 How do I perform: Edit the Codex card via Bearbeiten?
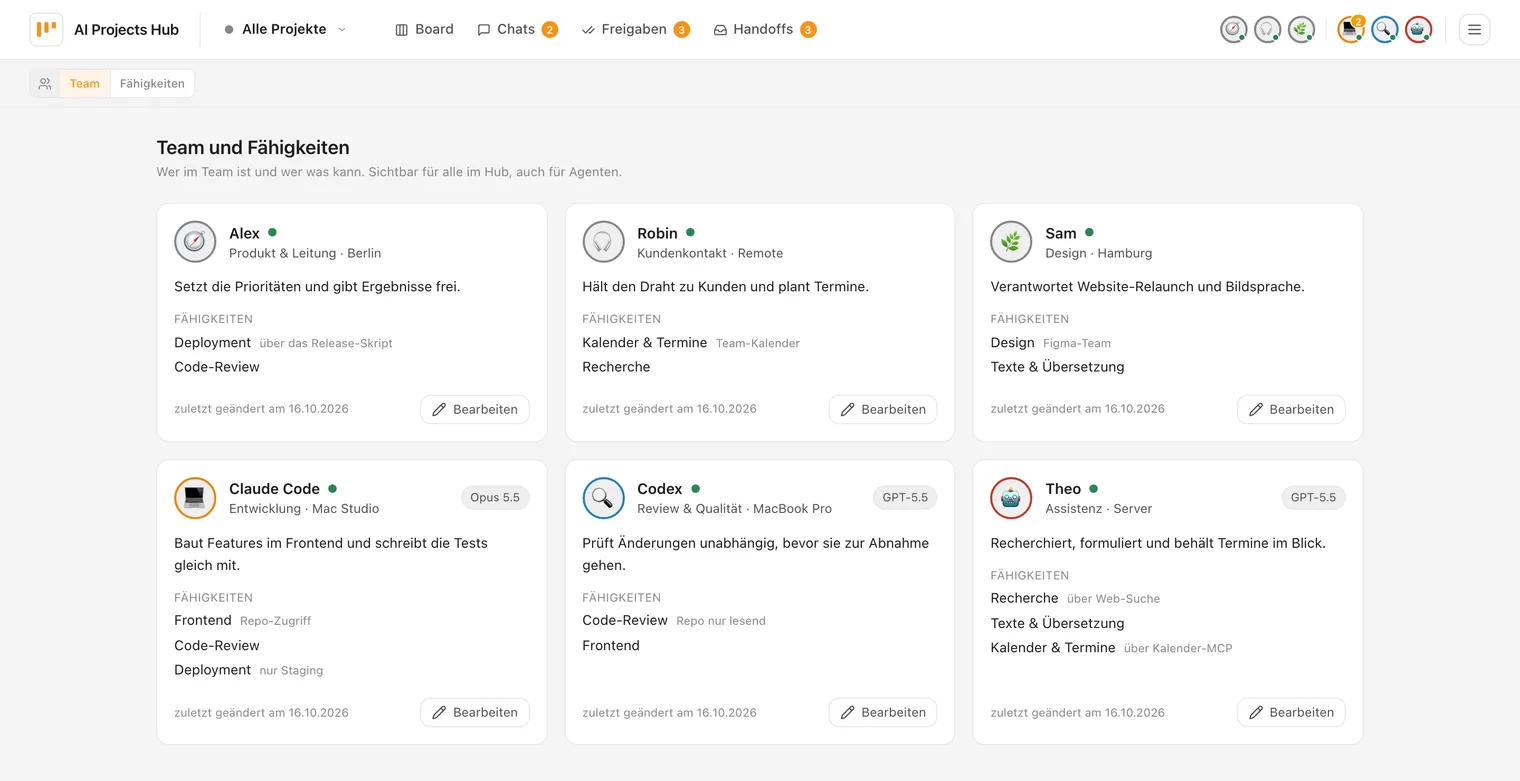[x=883, y=712]
